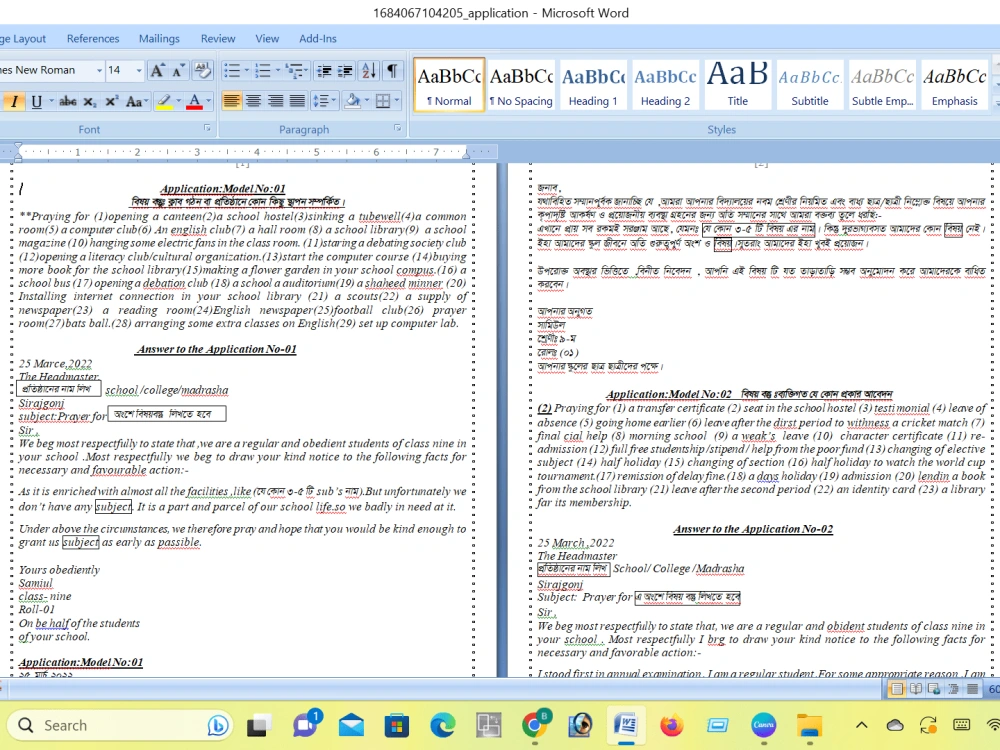Click the Grow Font icon
1000x750 pixels.
(x=157, y=70)
